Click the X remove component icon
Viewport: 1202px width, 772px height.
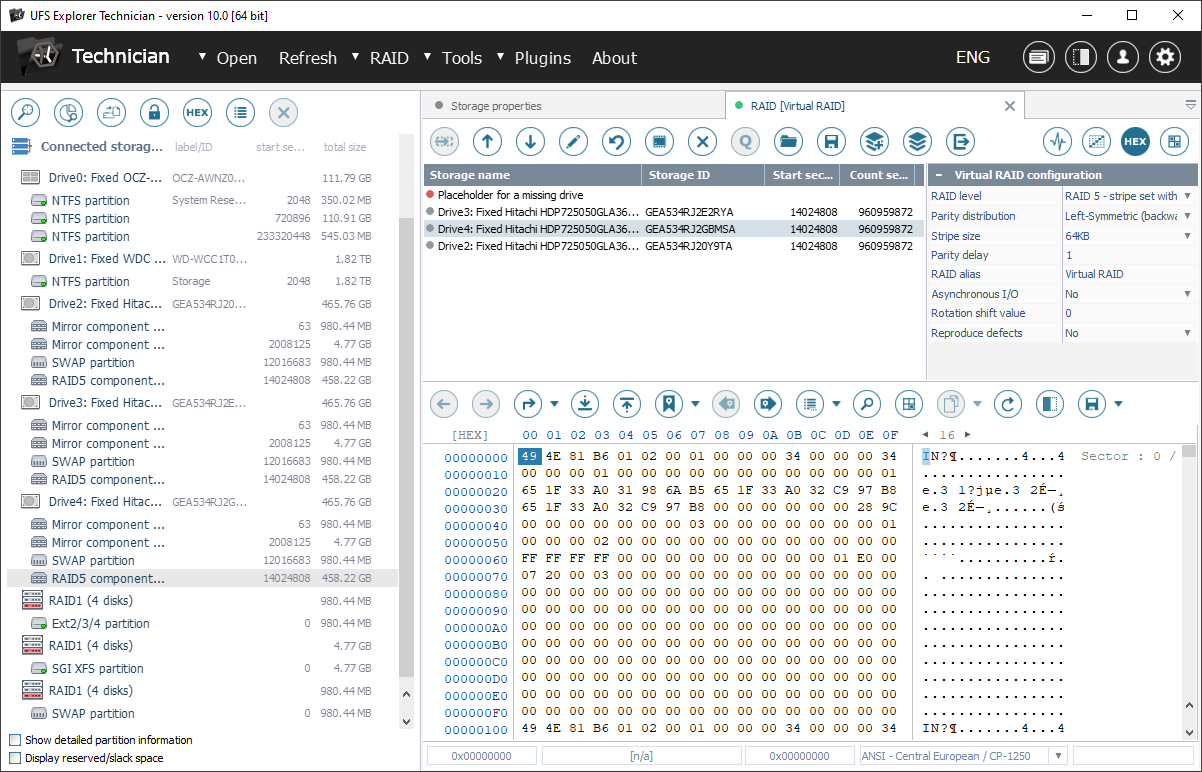[x=702, y=141]
